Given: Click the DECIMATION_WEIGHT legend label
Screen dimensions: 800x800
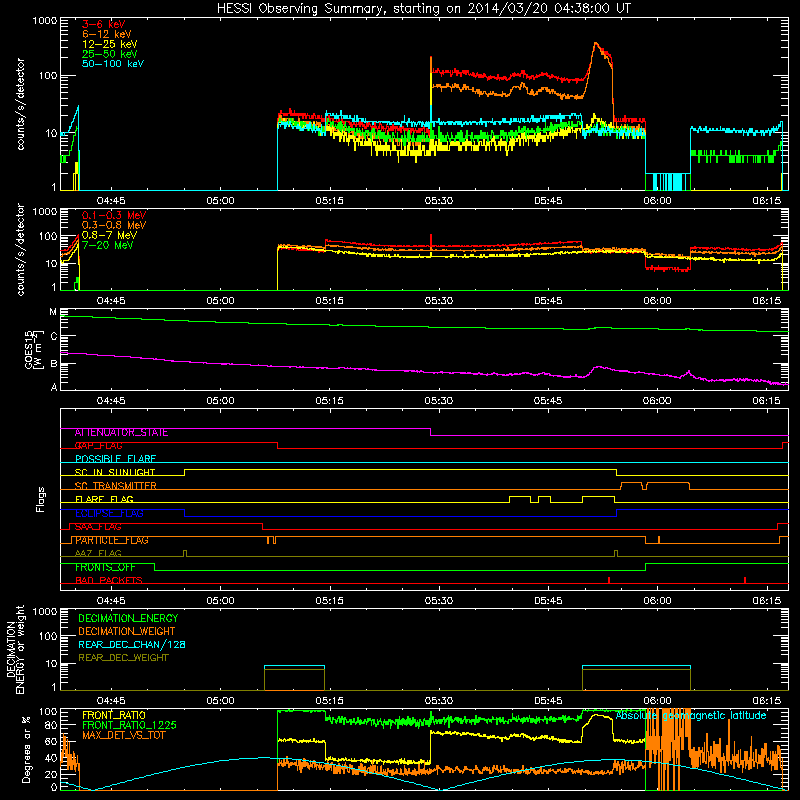Looking at the screenshot, I should click(127, 632).
